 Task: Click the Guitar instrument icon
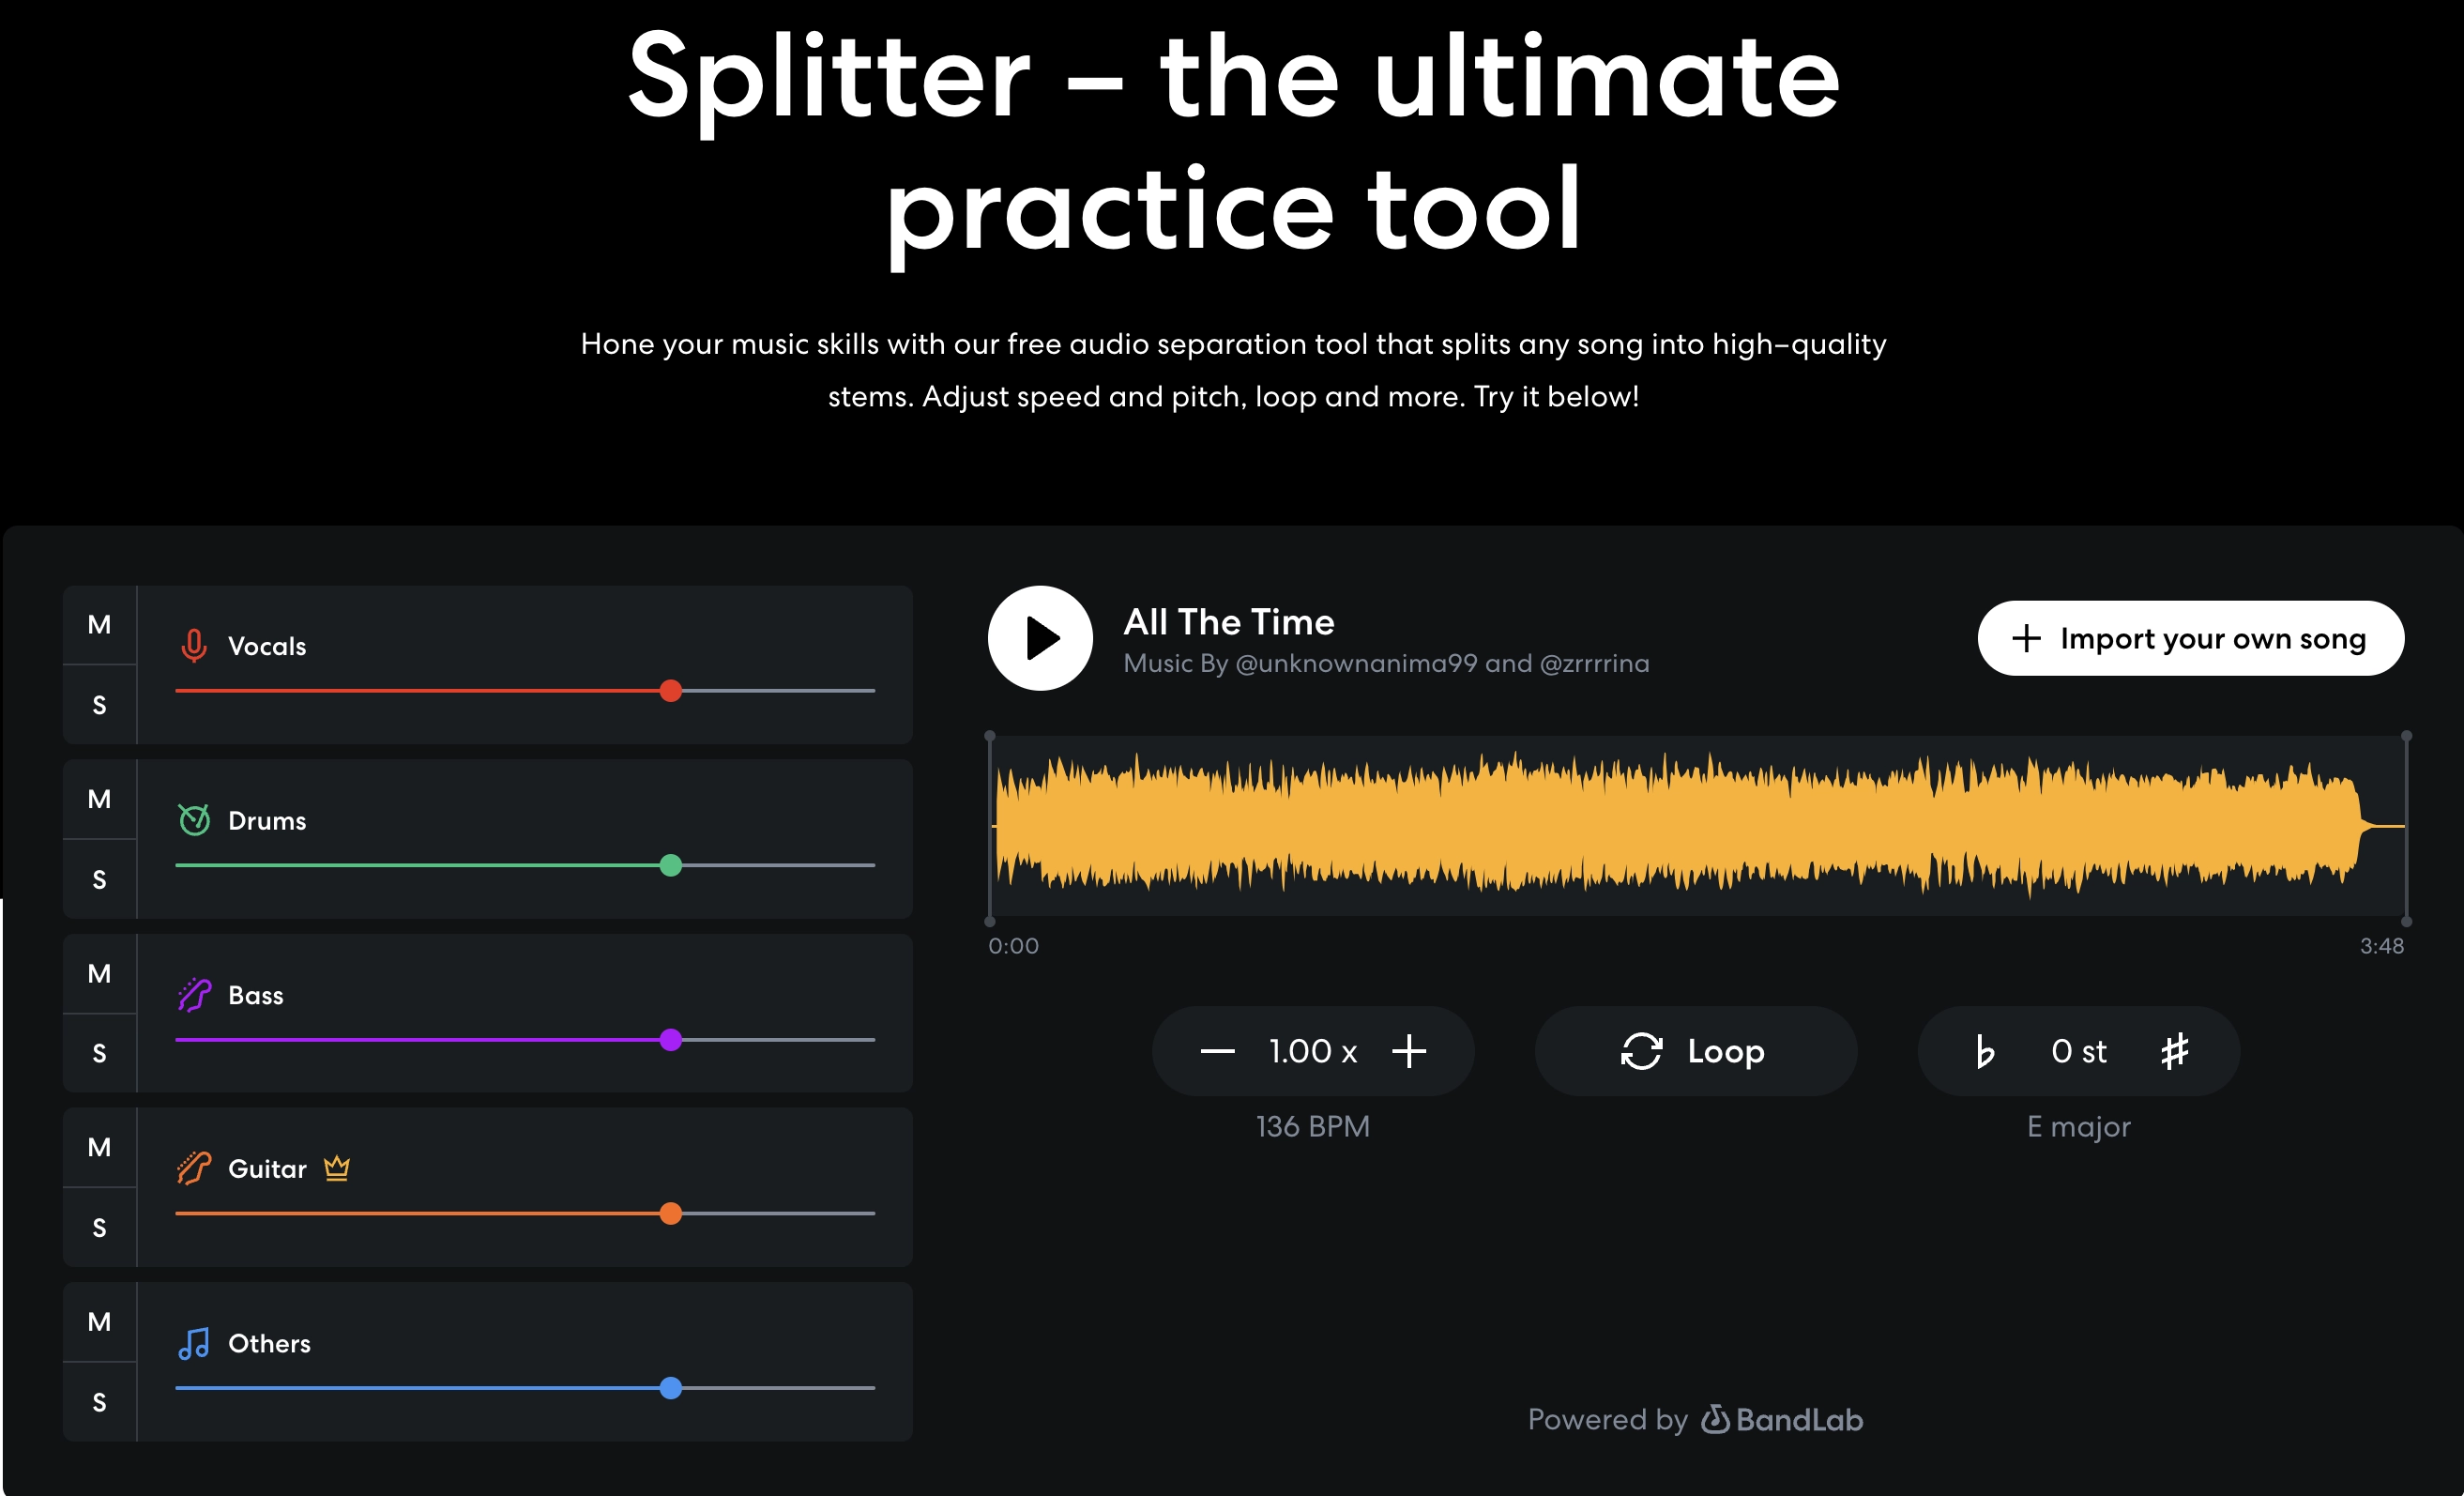(193, 1167)
